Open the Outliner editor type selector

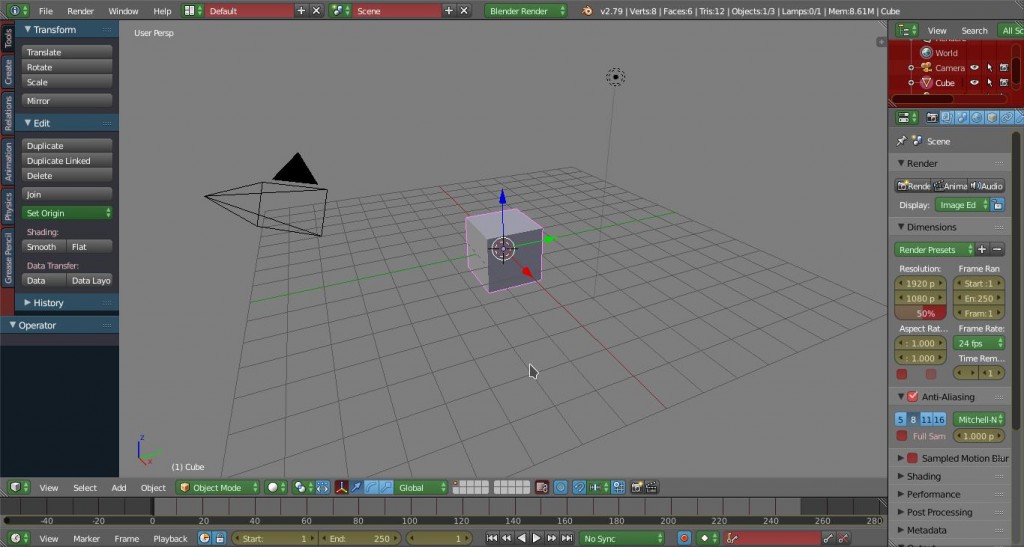click(x=907, y=30)
